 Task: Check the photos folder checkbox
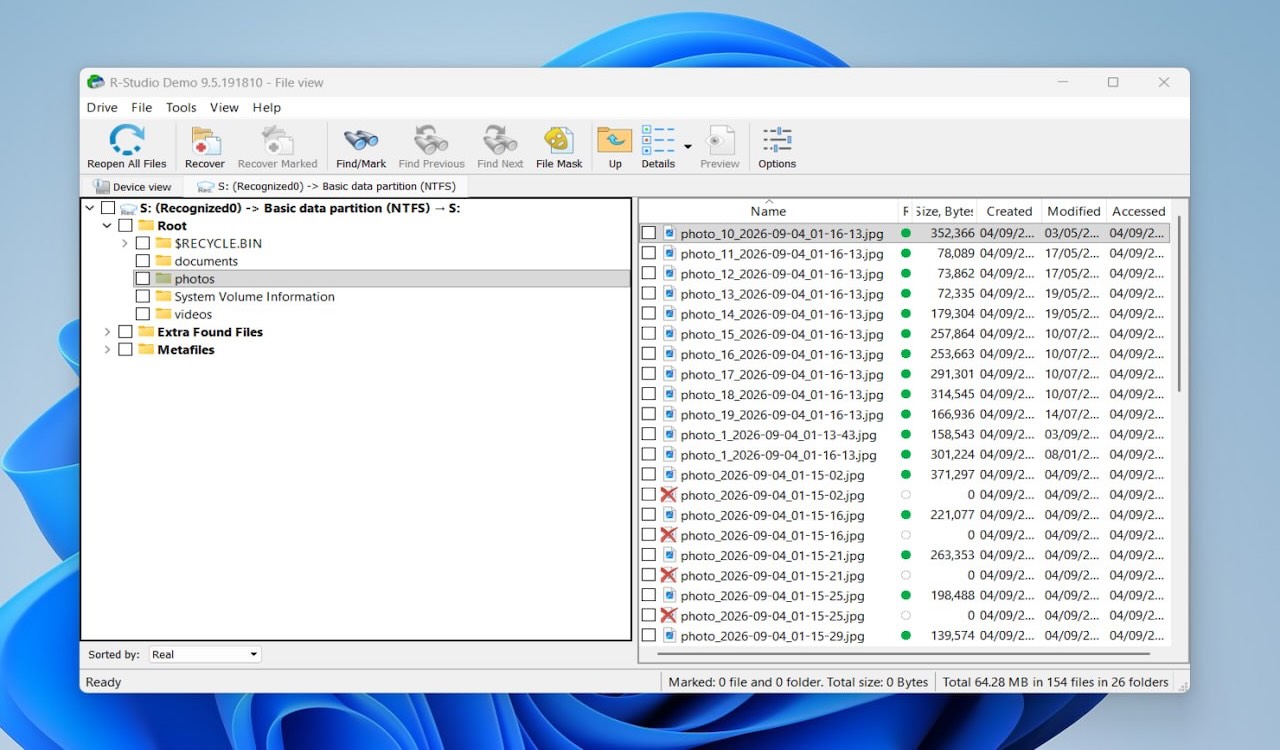142,279
